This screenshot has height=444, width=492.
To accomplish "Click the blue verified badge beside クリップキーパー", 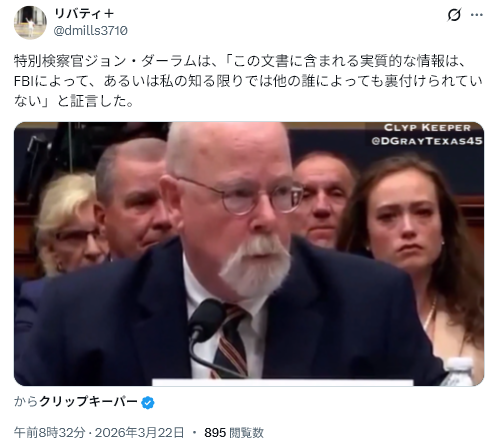I will point(148,403).
